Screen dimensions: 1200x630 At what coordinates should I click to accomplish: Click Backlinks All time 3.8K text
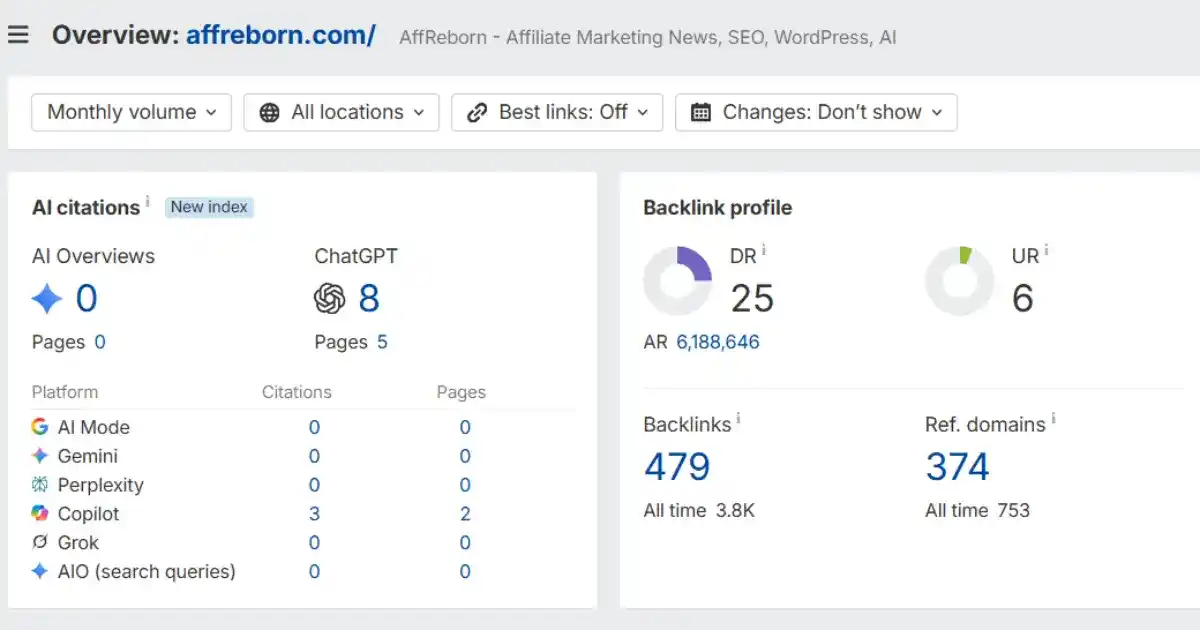click(x=699, y=510)
